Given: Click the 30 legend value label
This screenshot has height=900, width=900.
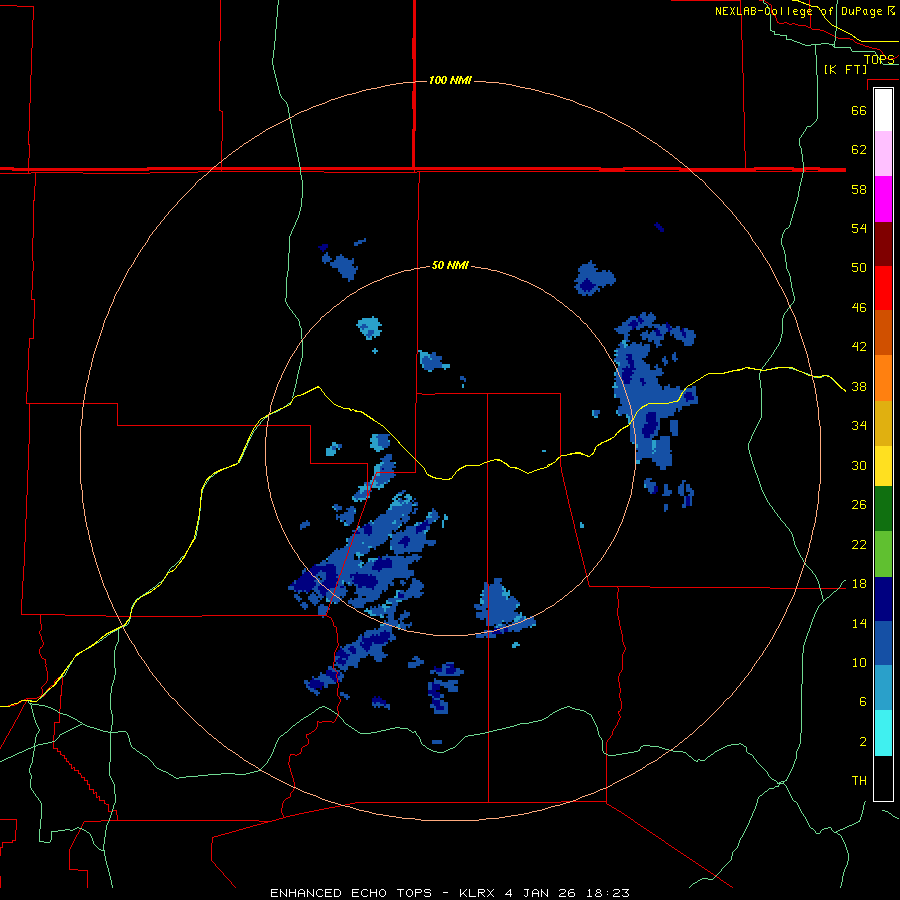Looking at the screenshot, I should (x=859, y=465).
